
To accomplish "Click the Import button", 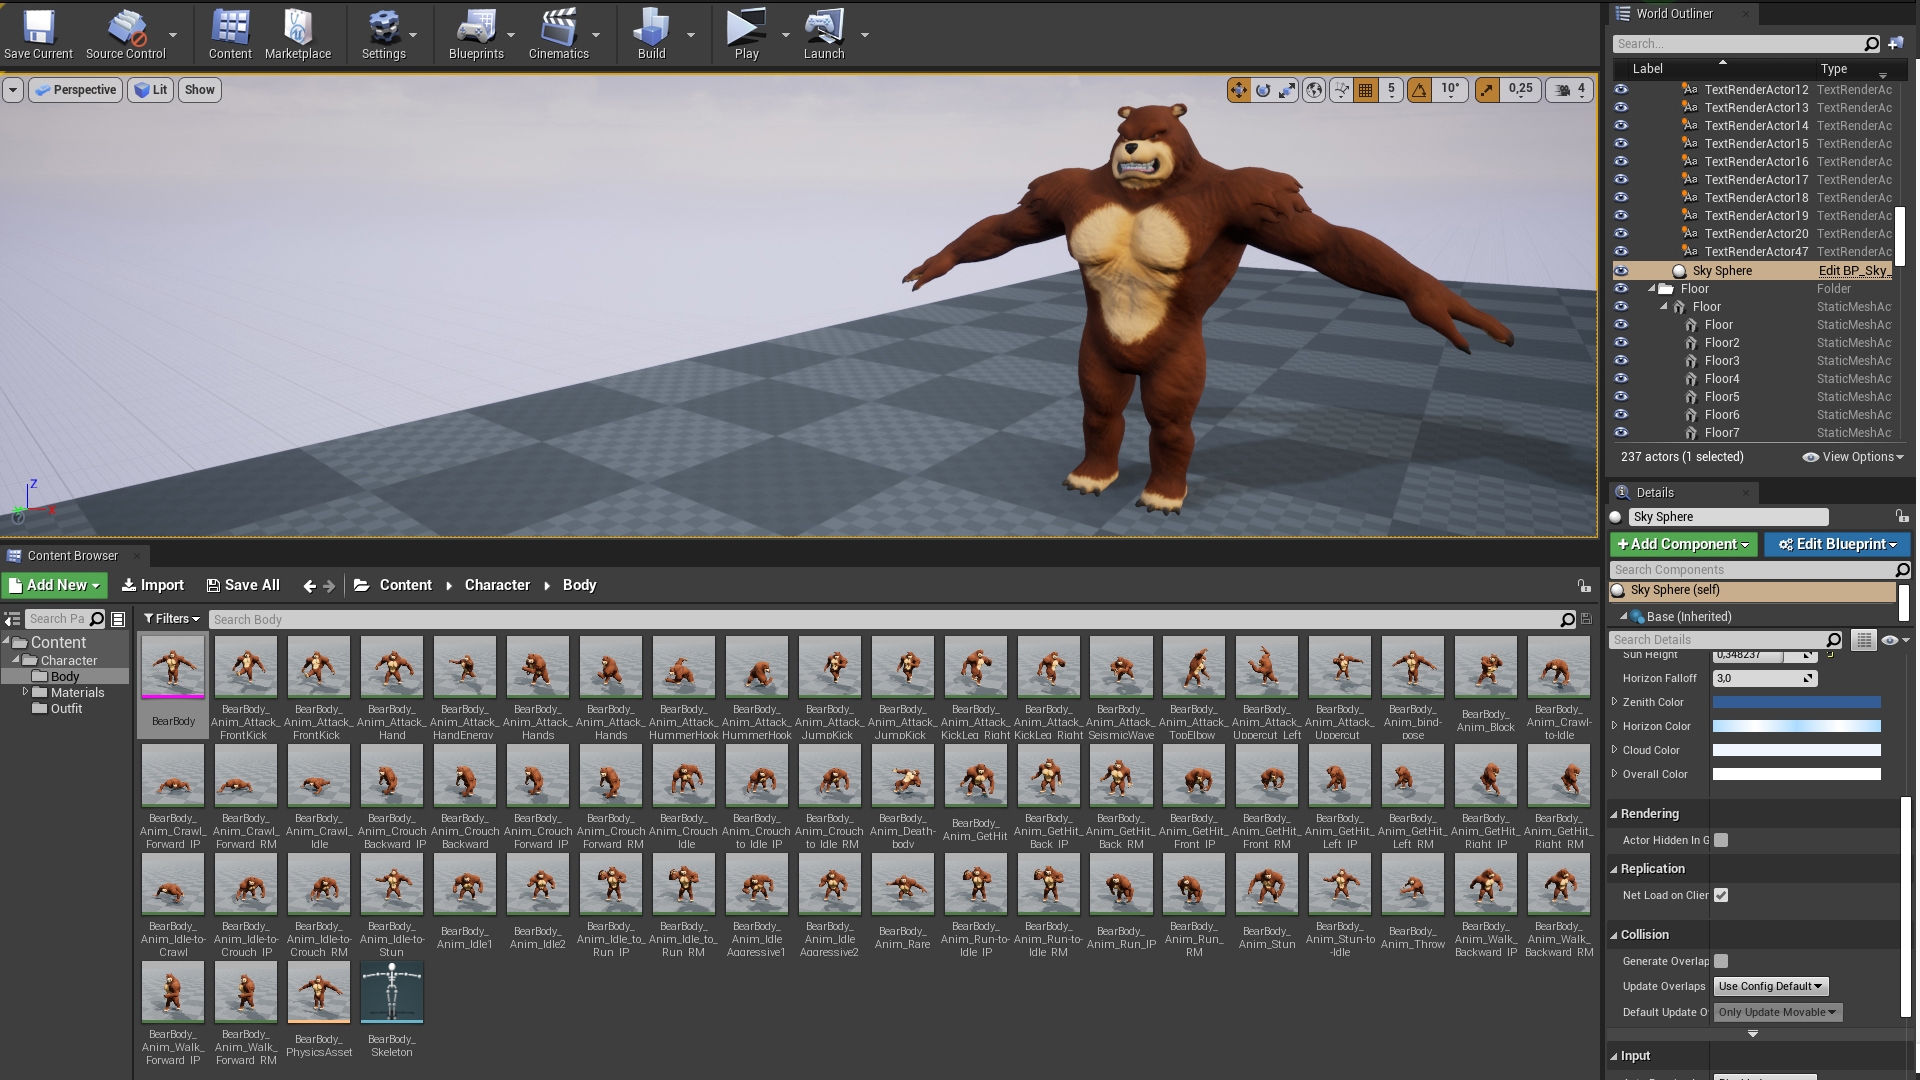I will point(153,585).
